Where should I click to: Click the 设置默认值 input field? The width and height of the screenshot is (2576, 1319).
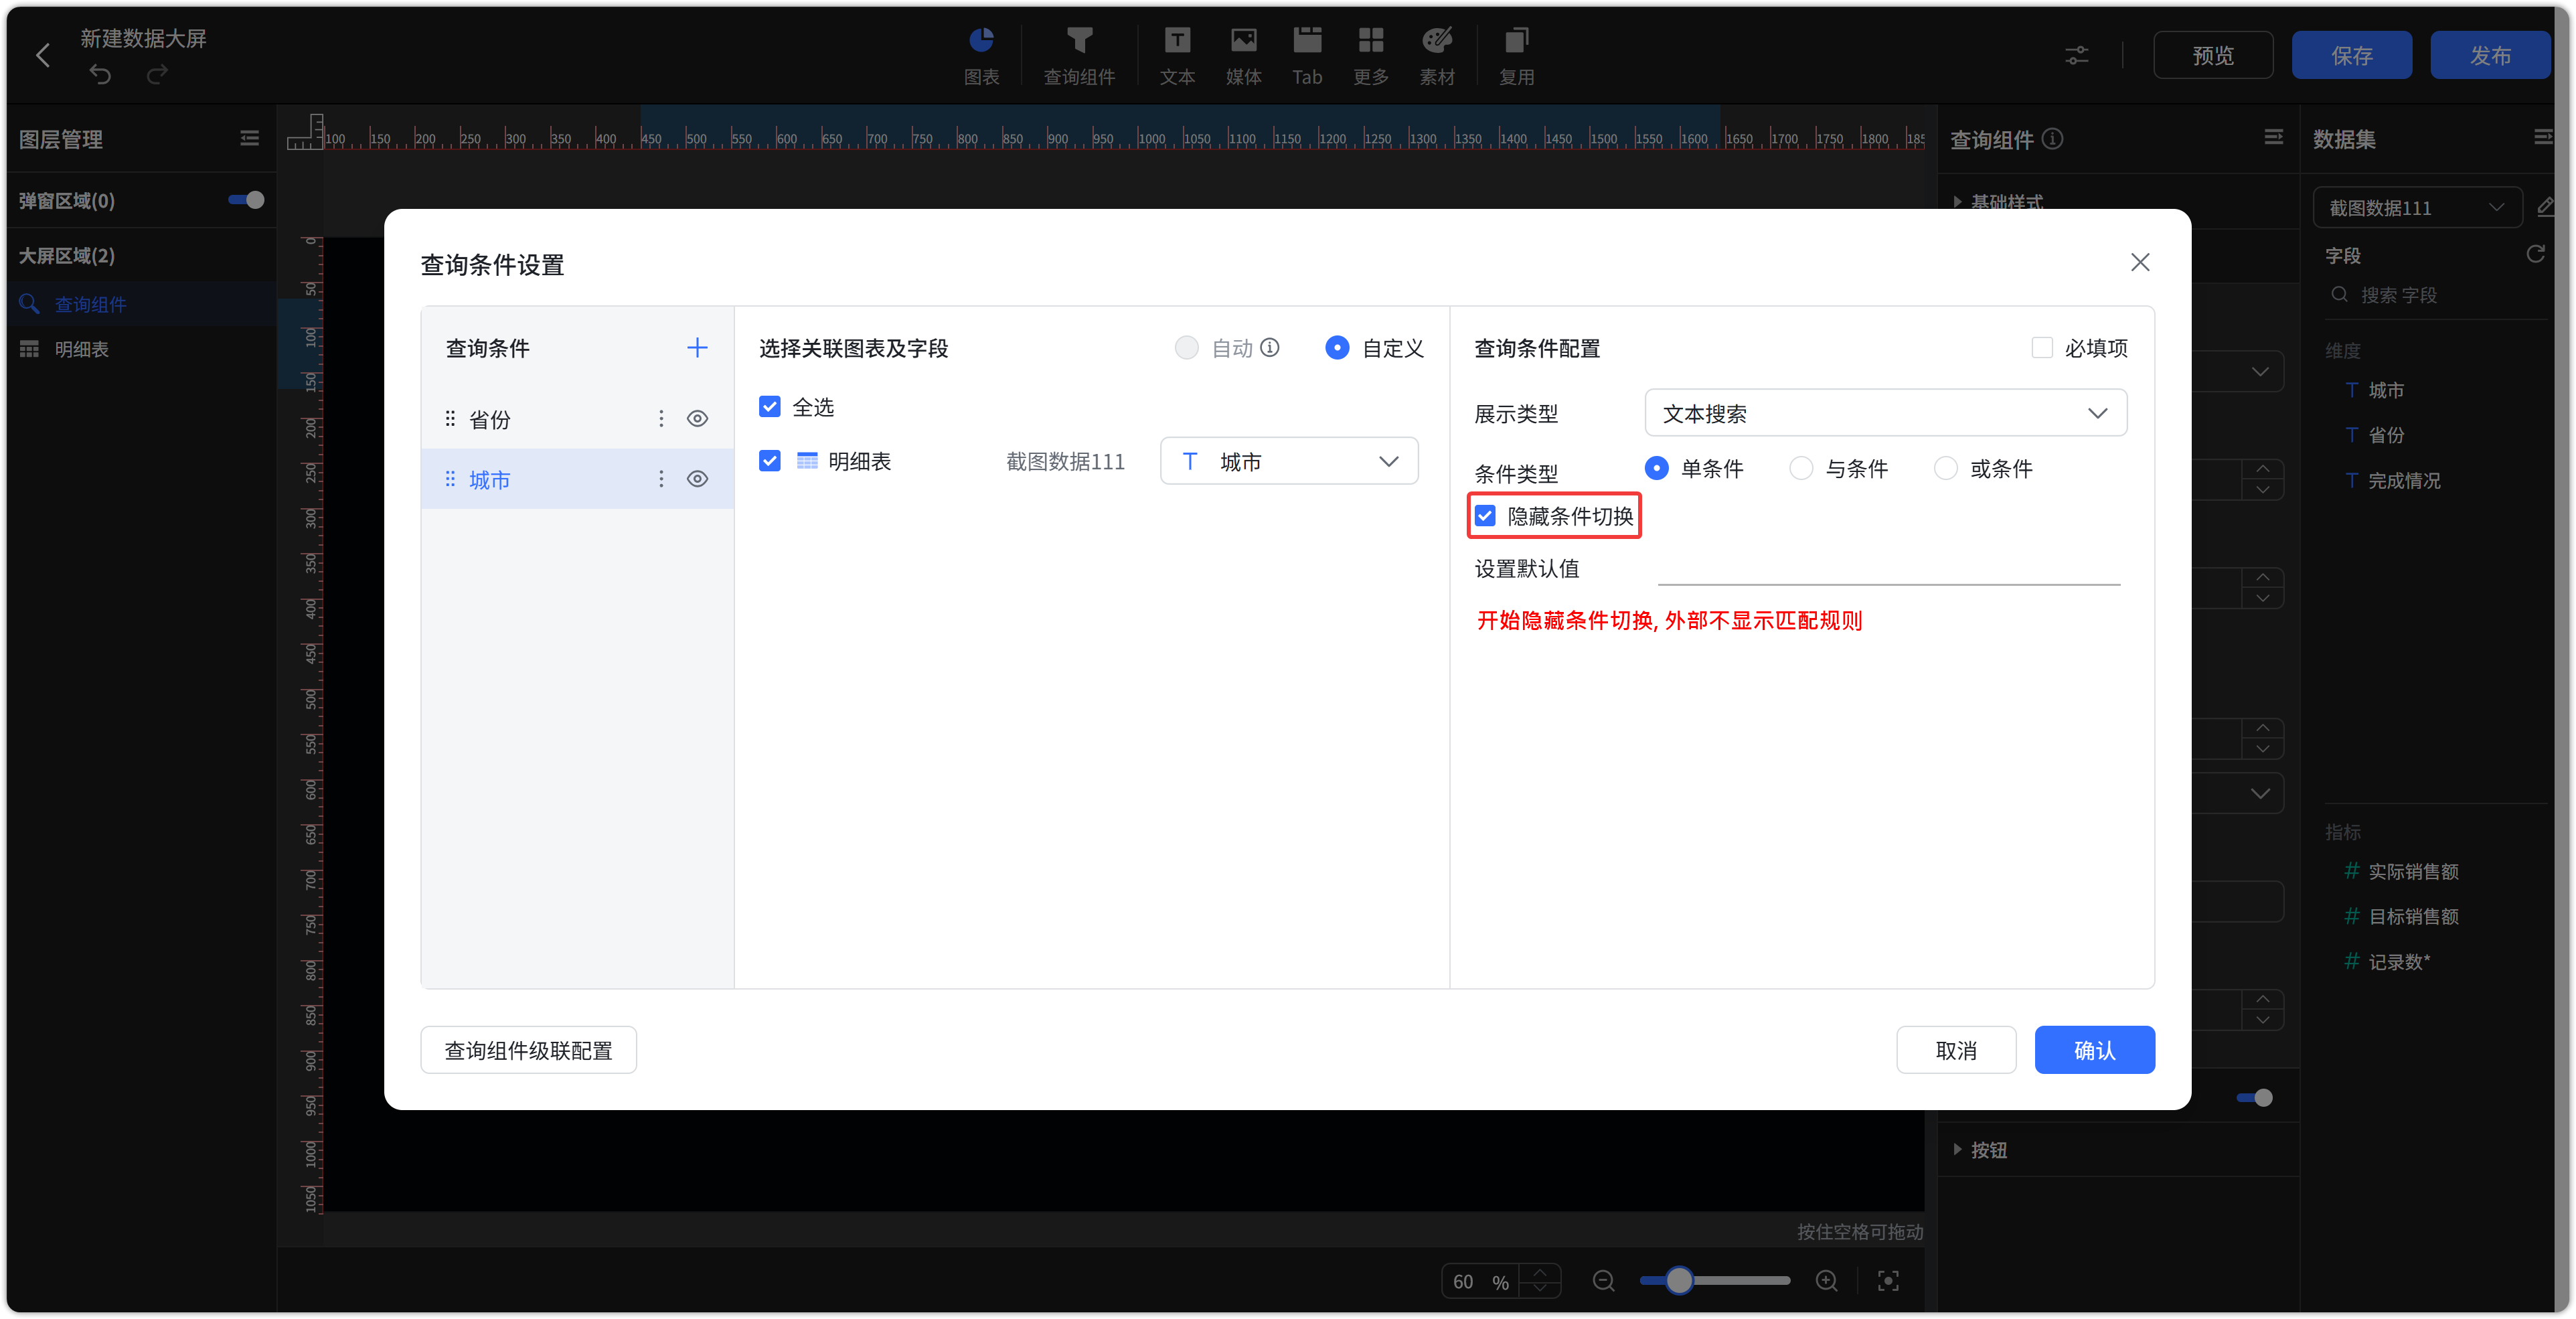pyautogui.click(x=1888, y=568)
